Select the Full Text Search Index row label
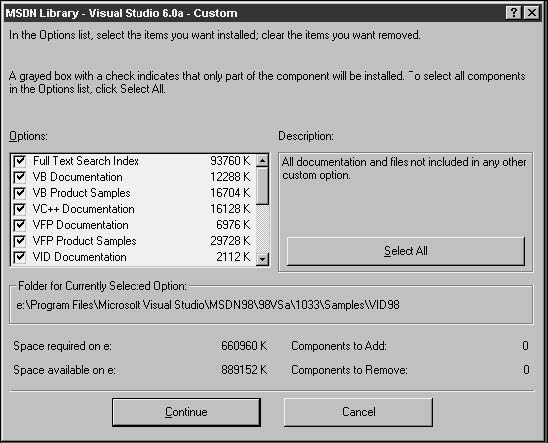The image size is (548, 443). [x=86, y=161]
